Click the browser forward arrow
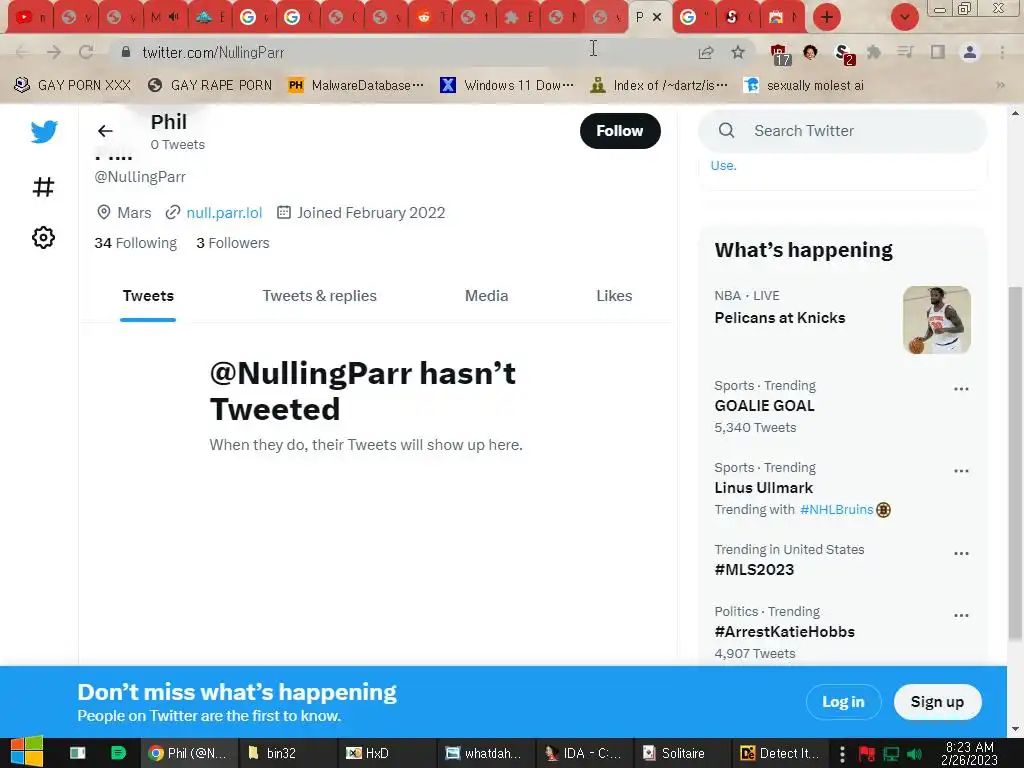 tap(54, 52)
